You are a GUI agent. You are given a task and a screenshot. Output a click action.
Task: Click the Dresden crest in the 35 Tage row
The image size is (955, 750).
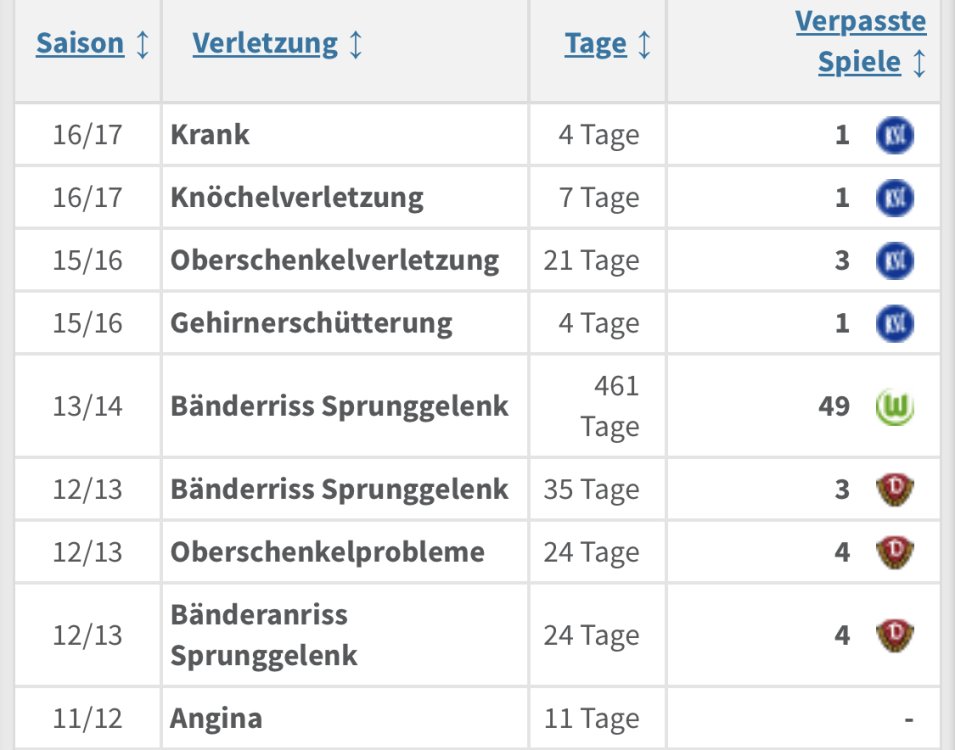pos(894,489)
